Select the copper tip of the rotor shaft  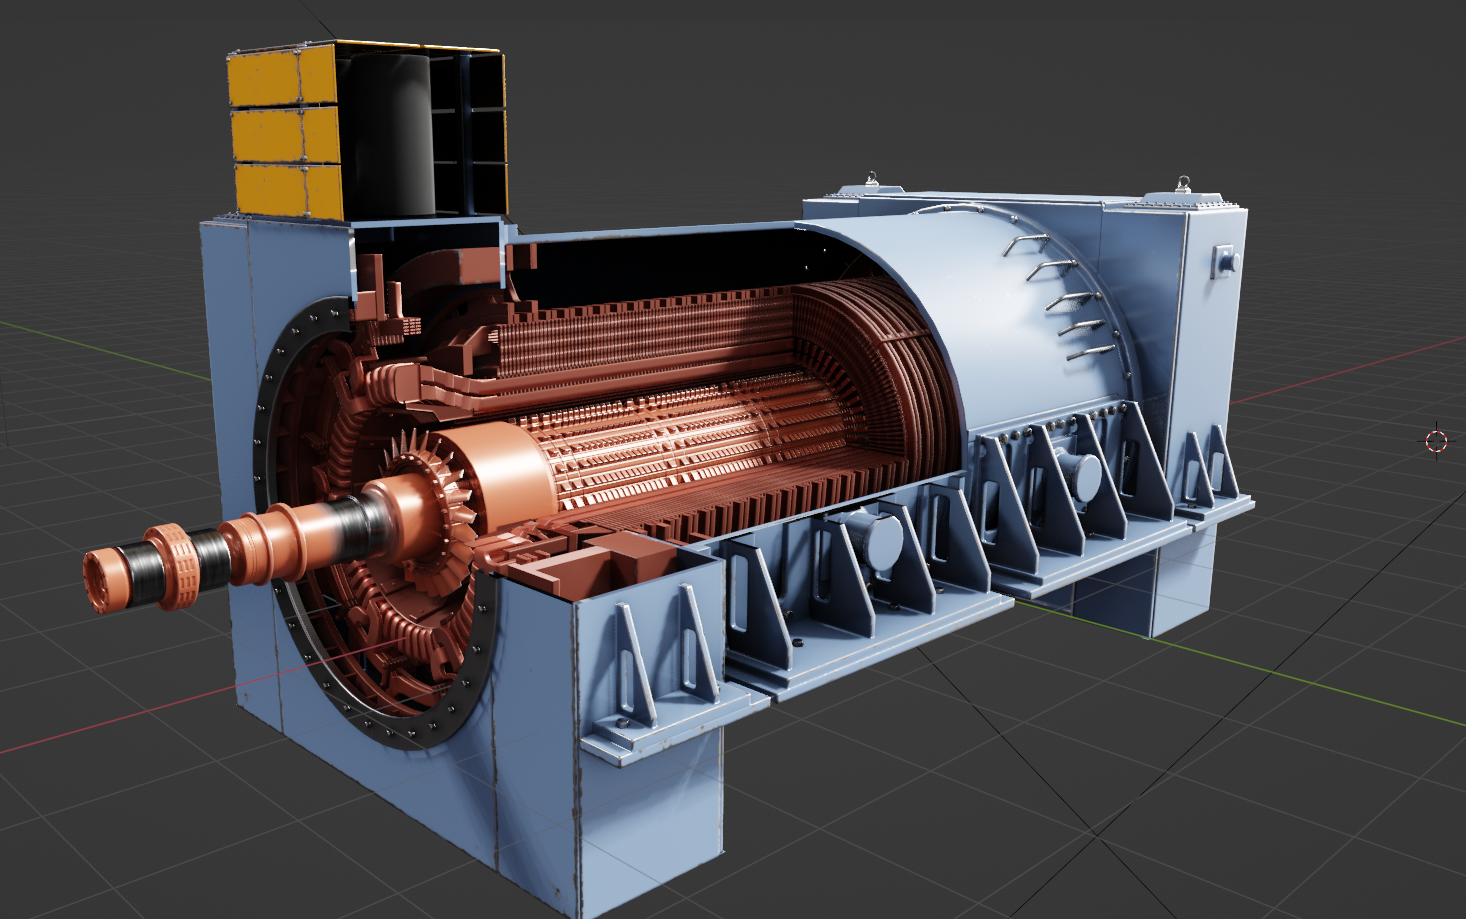(x=103, y=580)
